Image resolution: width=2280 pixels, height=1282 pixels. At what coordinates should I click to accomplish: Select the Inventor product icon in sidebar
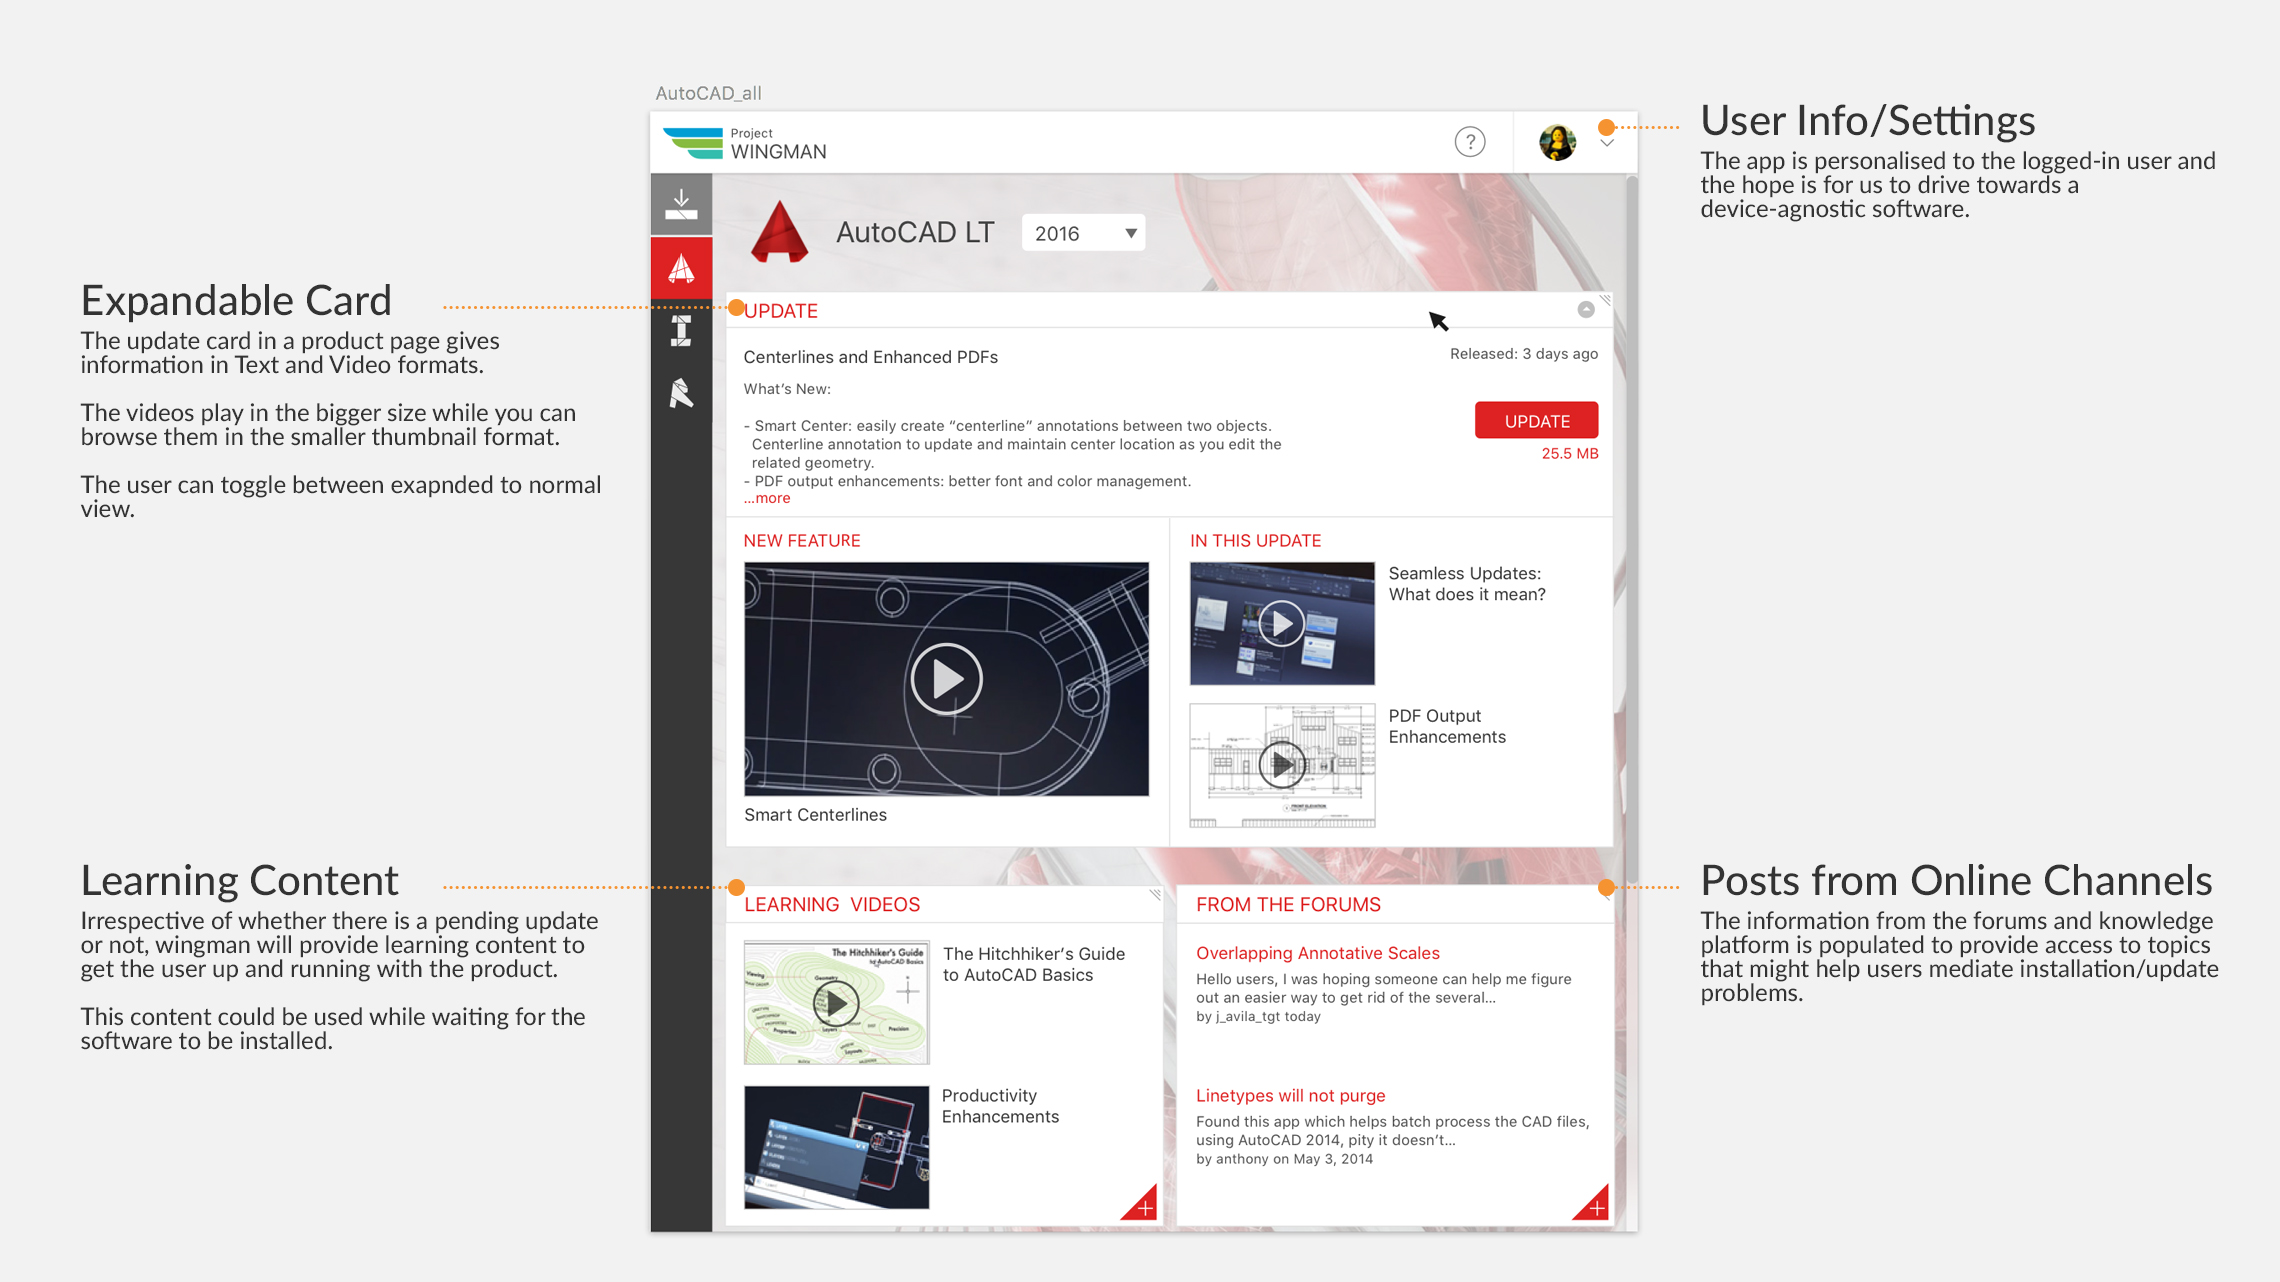681,331
